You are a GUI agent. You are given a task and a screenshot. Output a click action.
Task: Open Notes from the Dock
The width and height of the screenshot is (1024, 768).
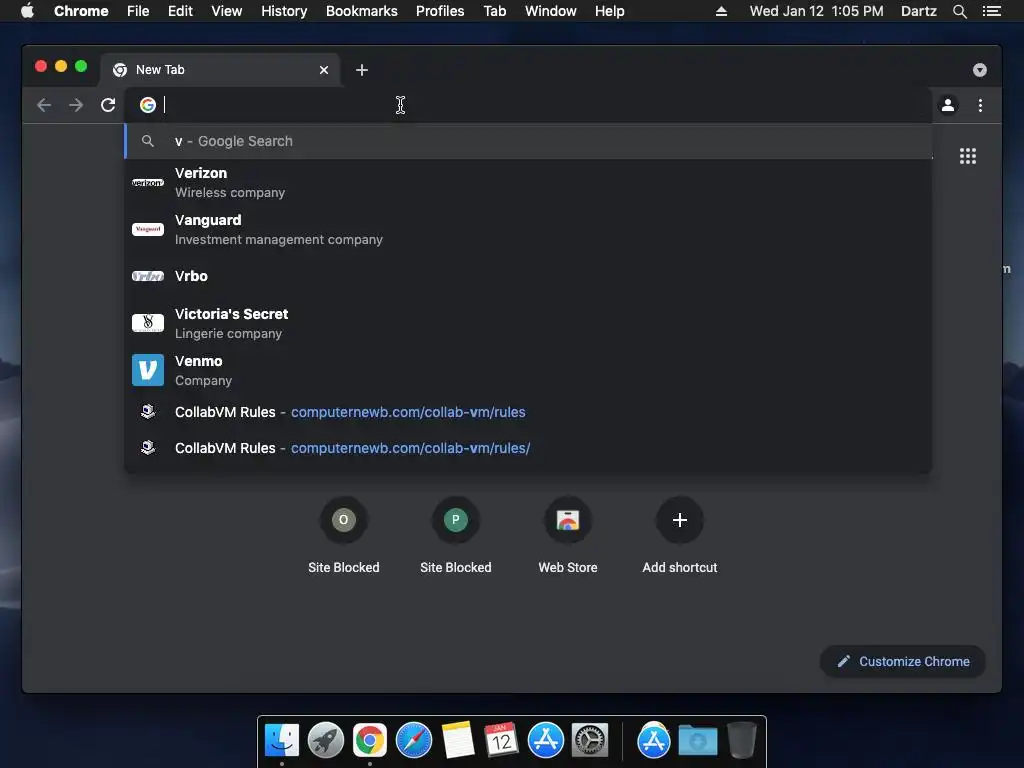click(x=458, y=741)
